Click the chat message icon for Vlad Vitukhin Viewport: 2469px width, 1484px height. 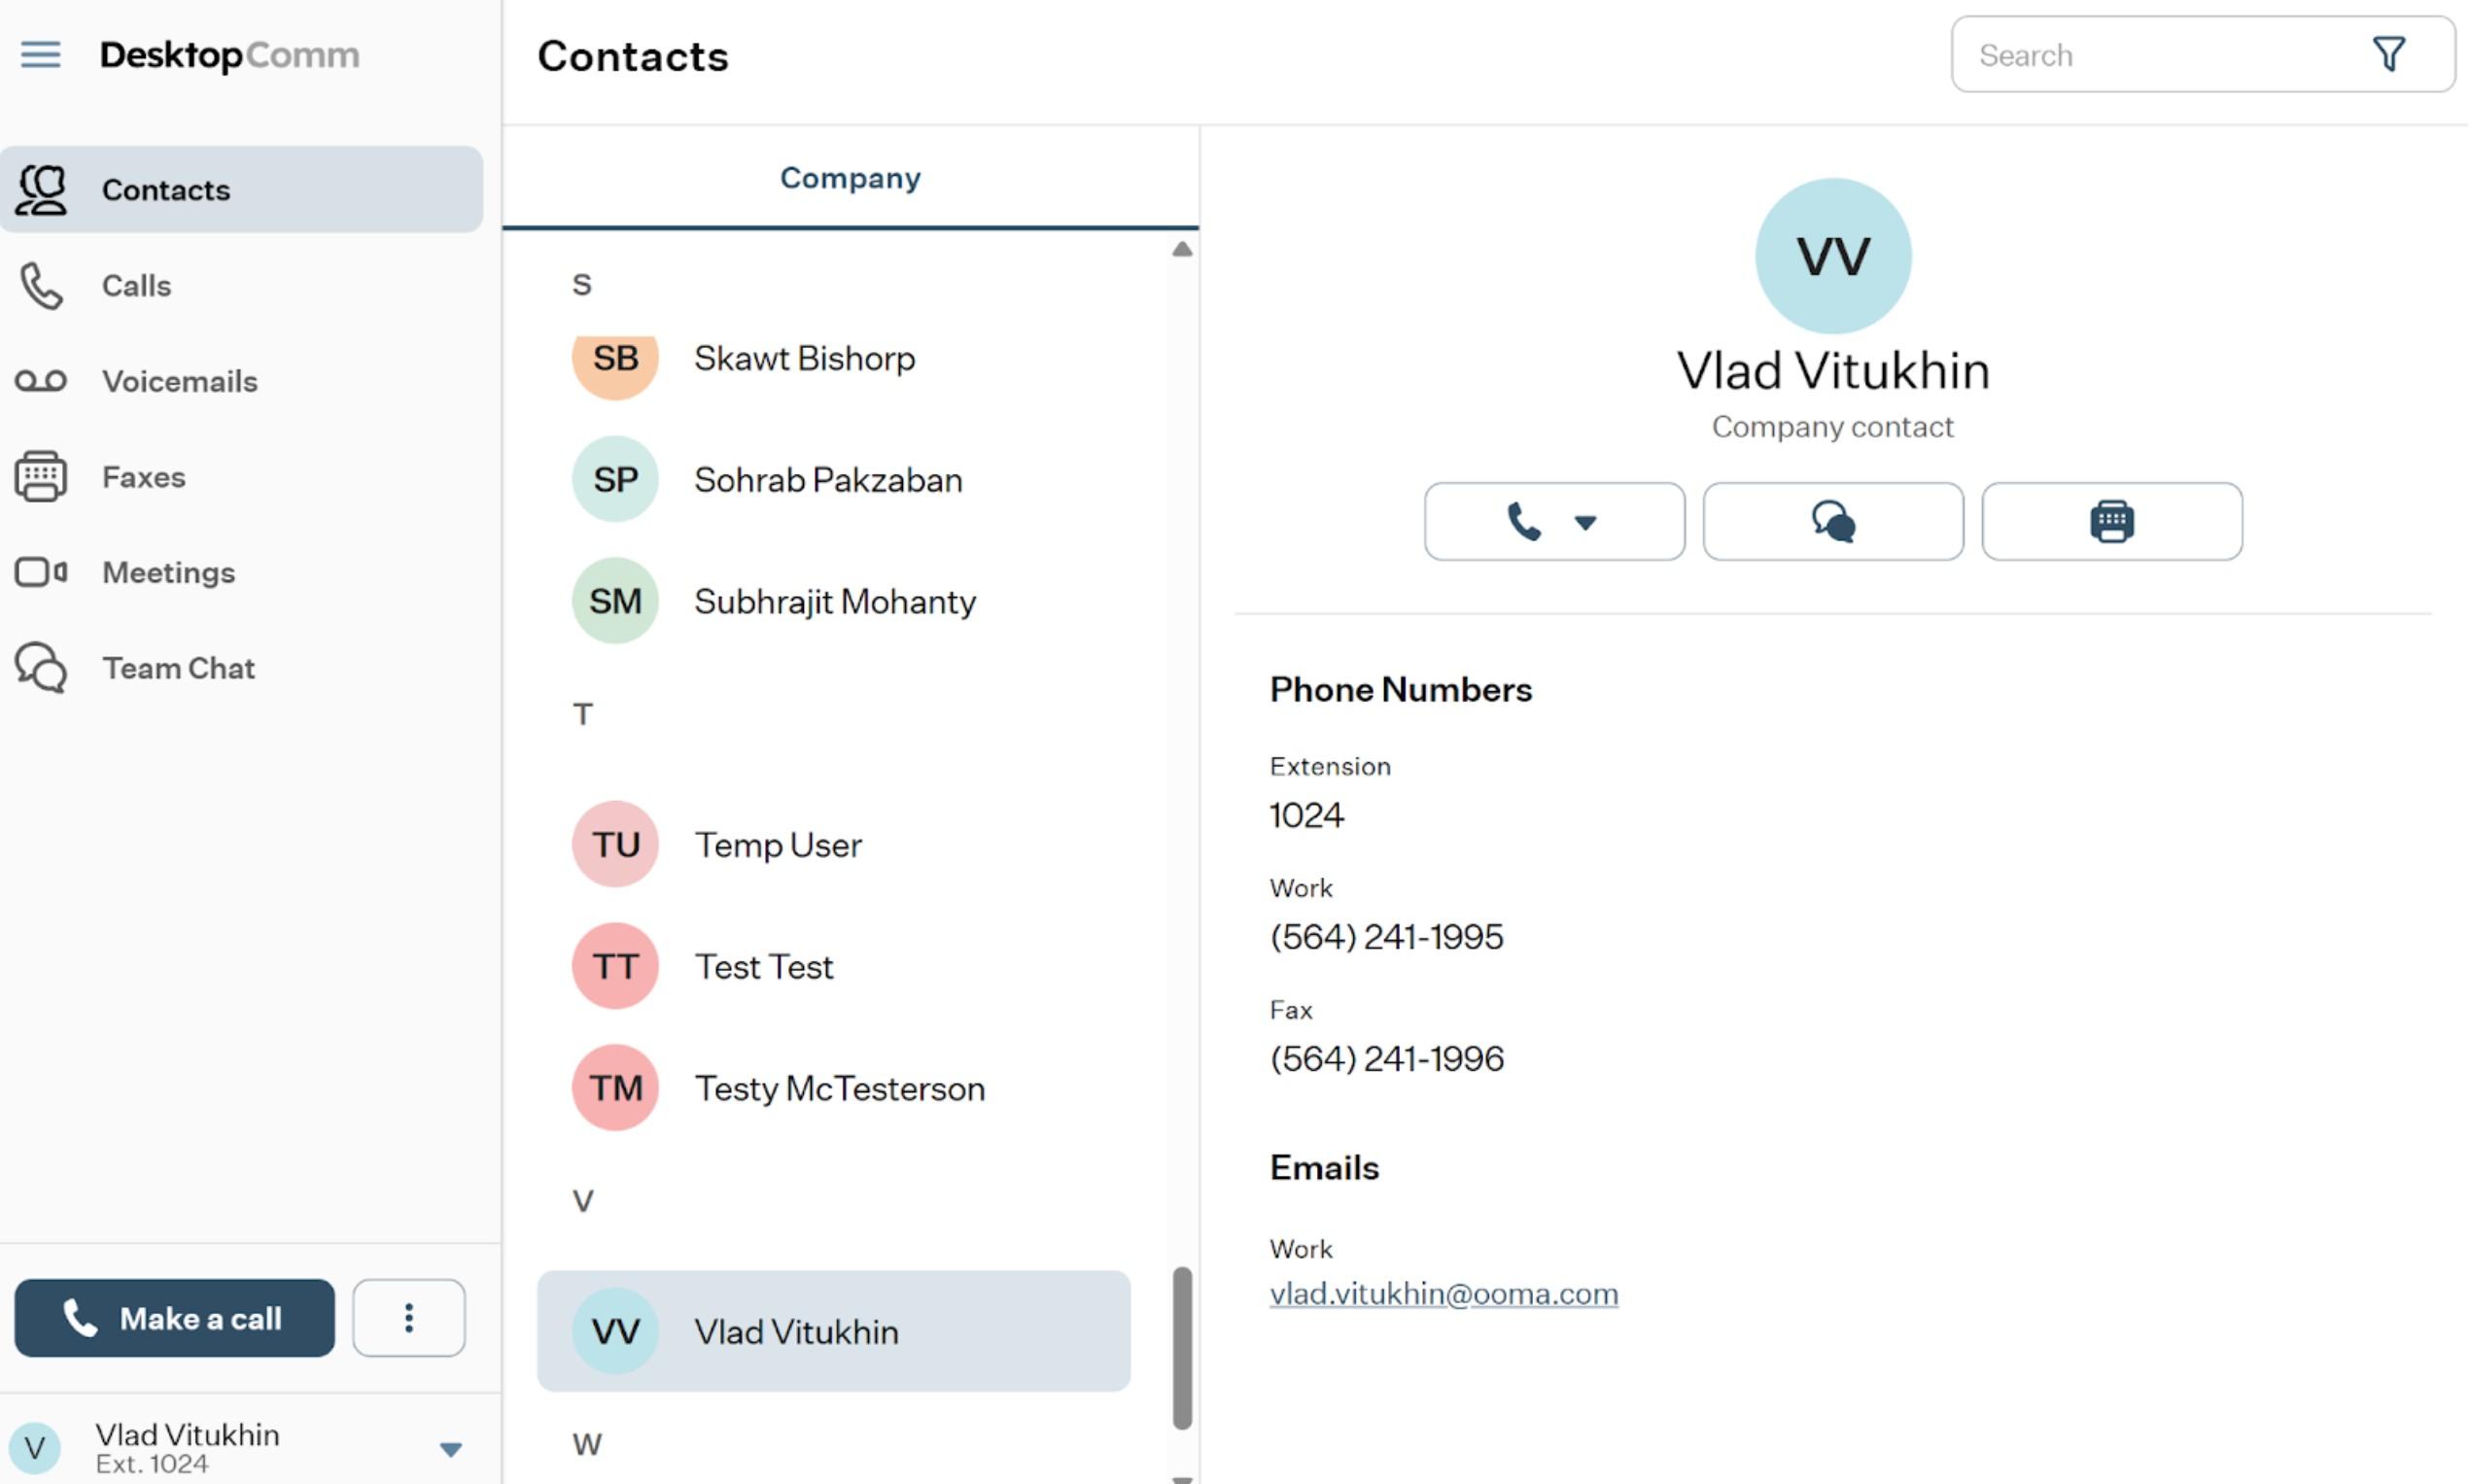pyautogui.click(x=1832, y=521)
